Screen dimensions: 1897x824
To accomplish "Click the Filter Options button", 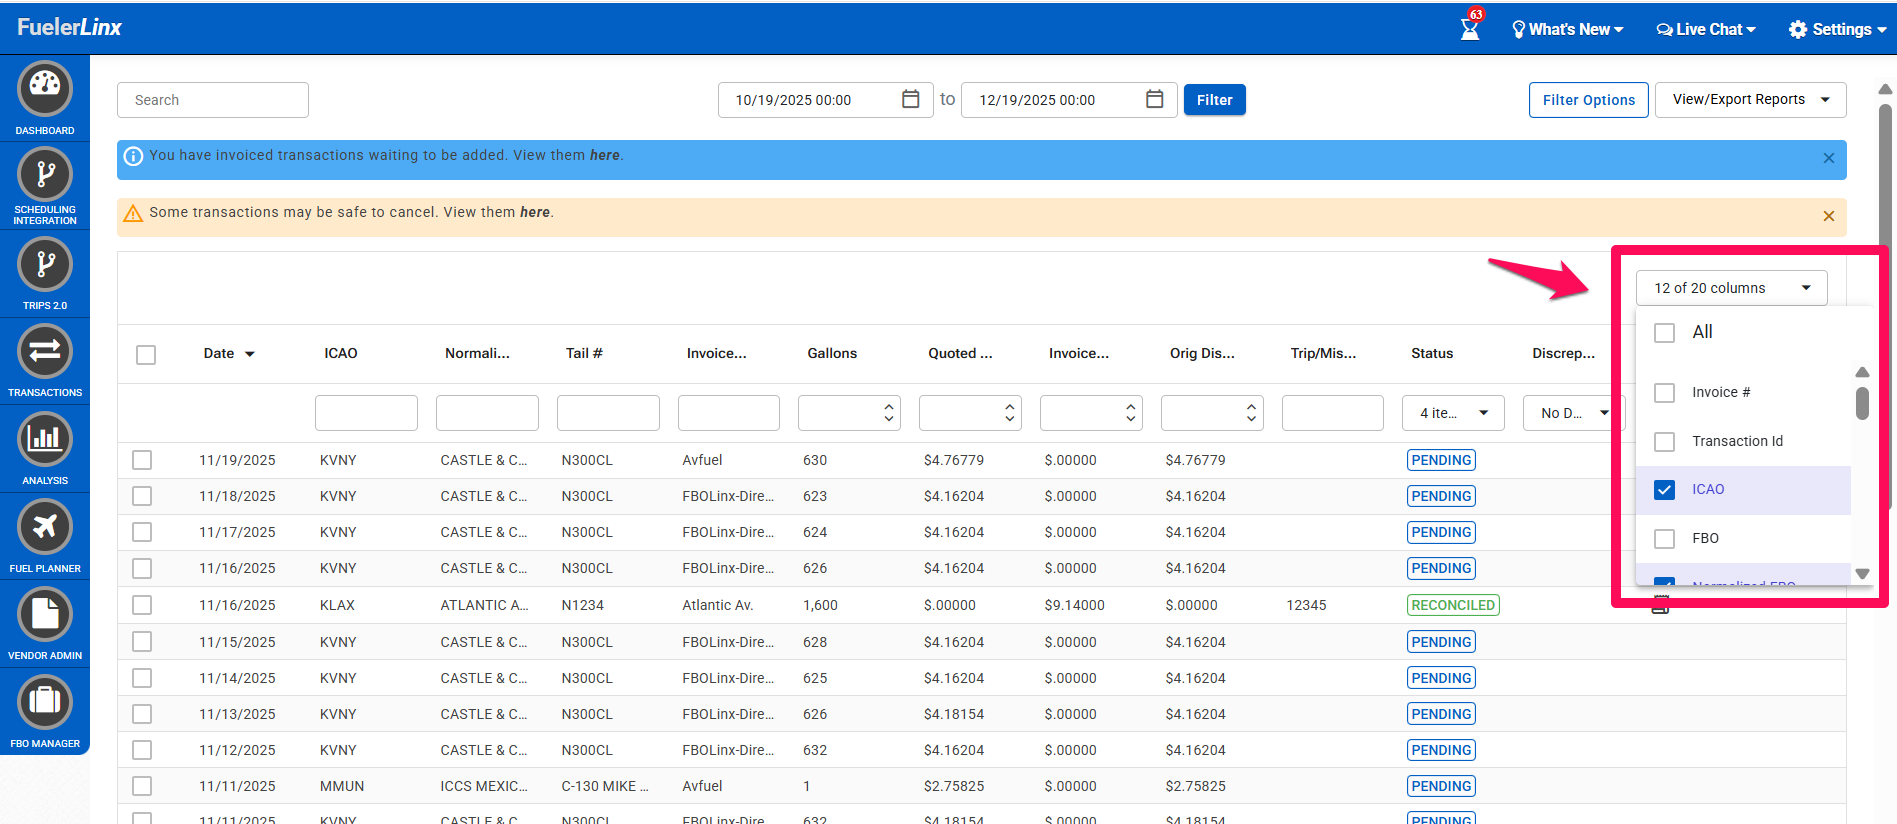I will pyautogui.click(x=1588, y=100).
